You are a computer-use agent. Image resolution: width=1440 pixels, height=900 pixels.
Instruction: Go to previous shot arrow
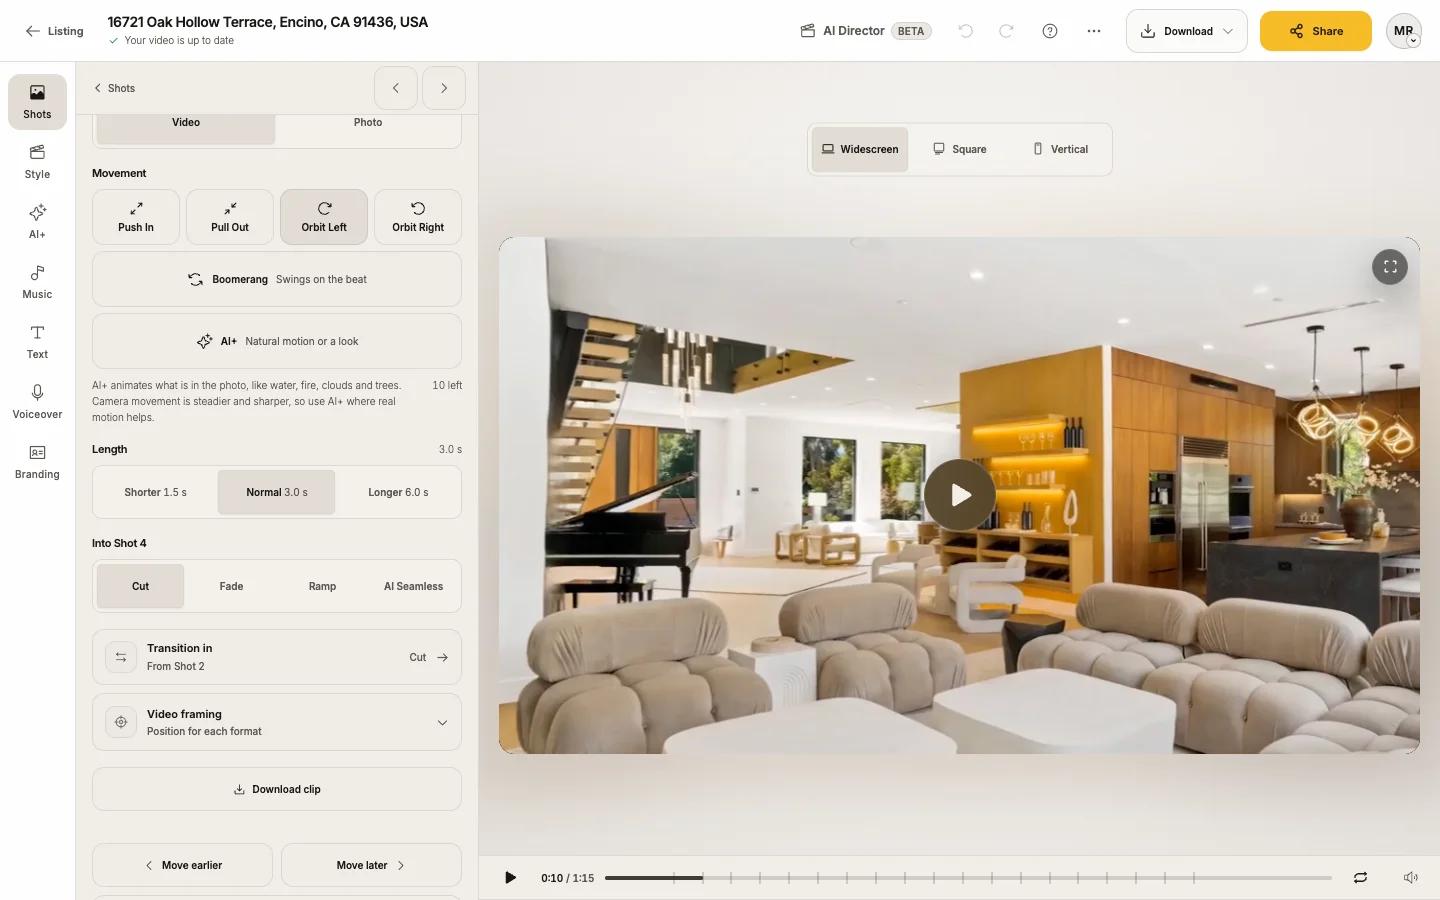(396, 88)
